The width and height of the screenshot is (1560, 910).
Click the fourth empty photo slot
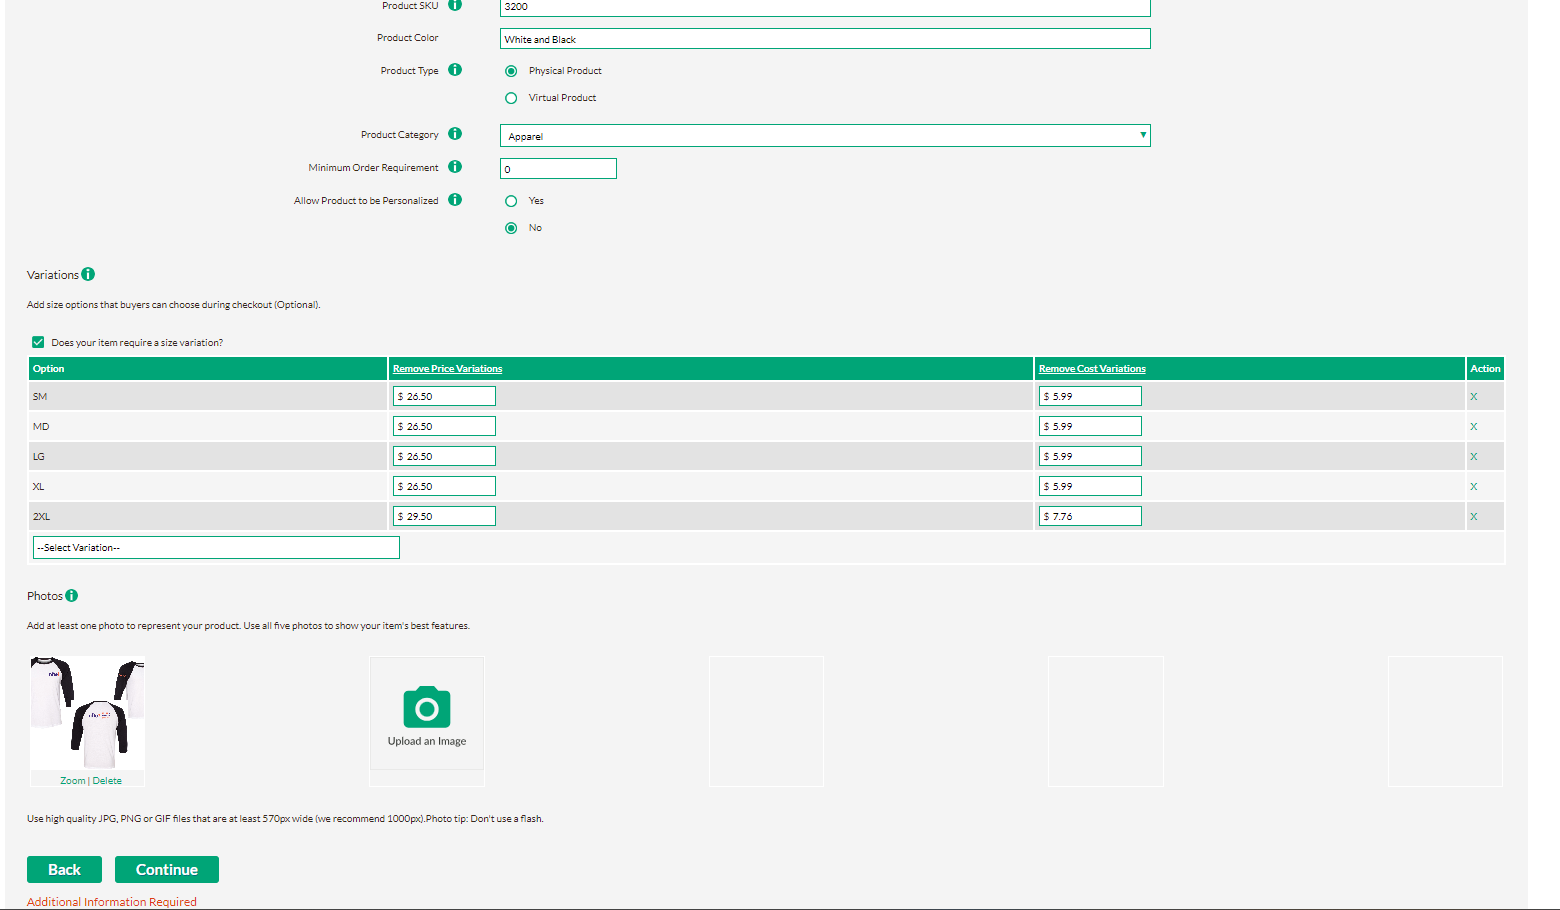(1106, 721)
